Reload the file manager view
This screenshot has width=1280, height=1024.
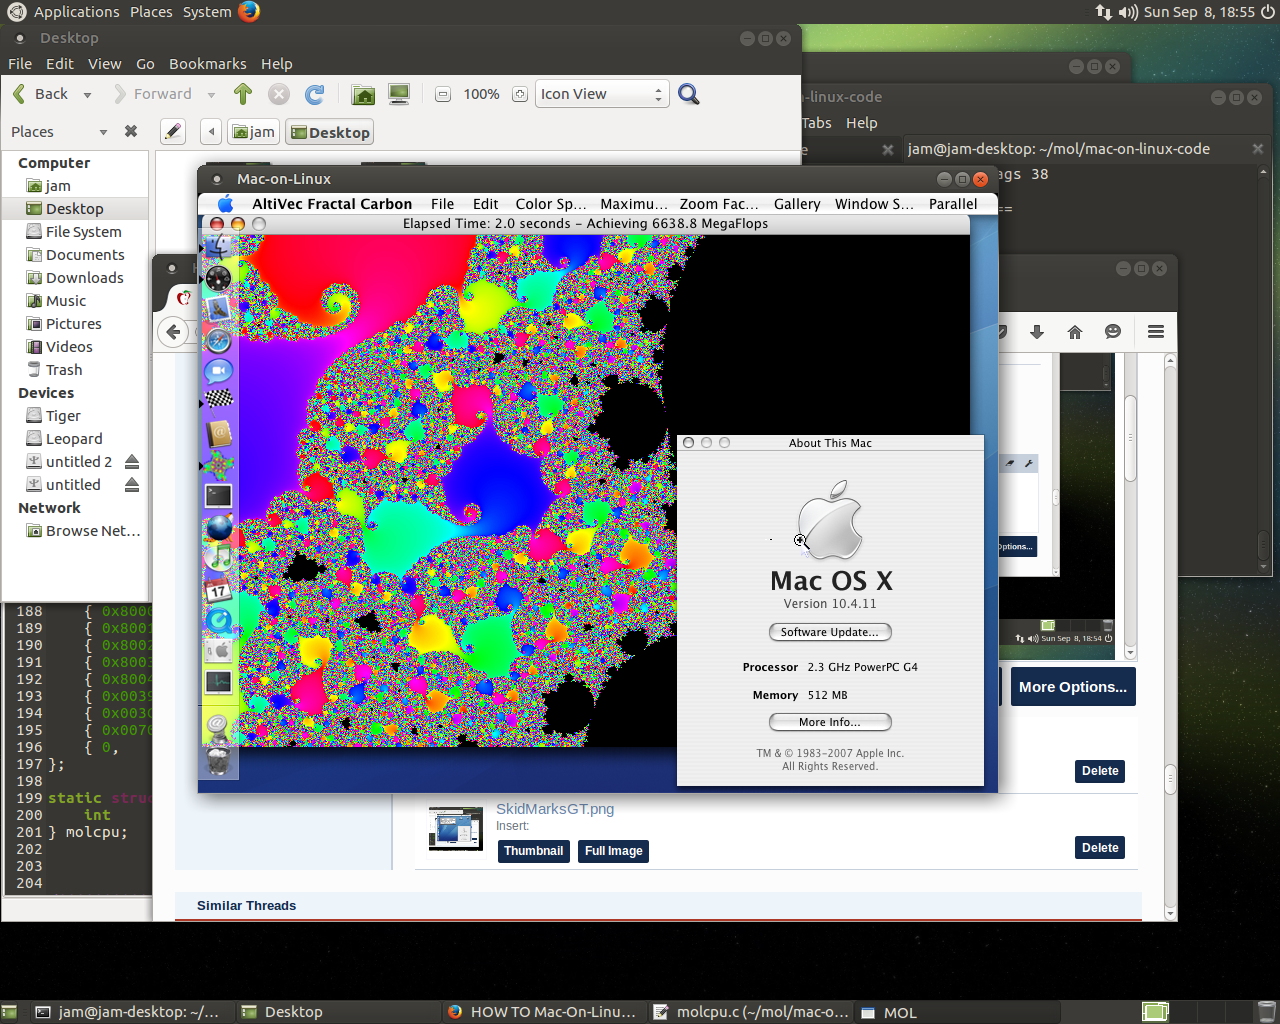[x=314, y=94]
